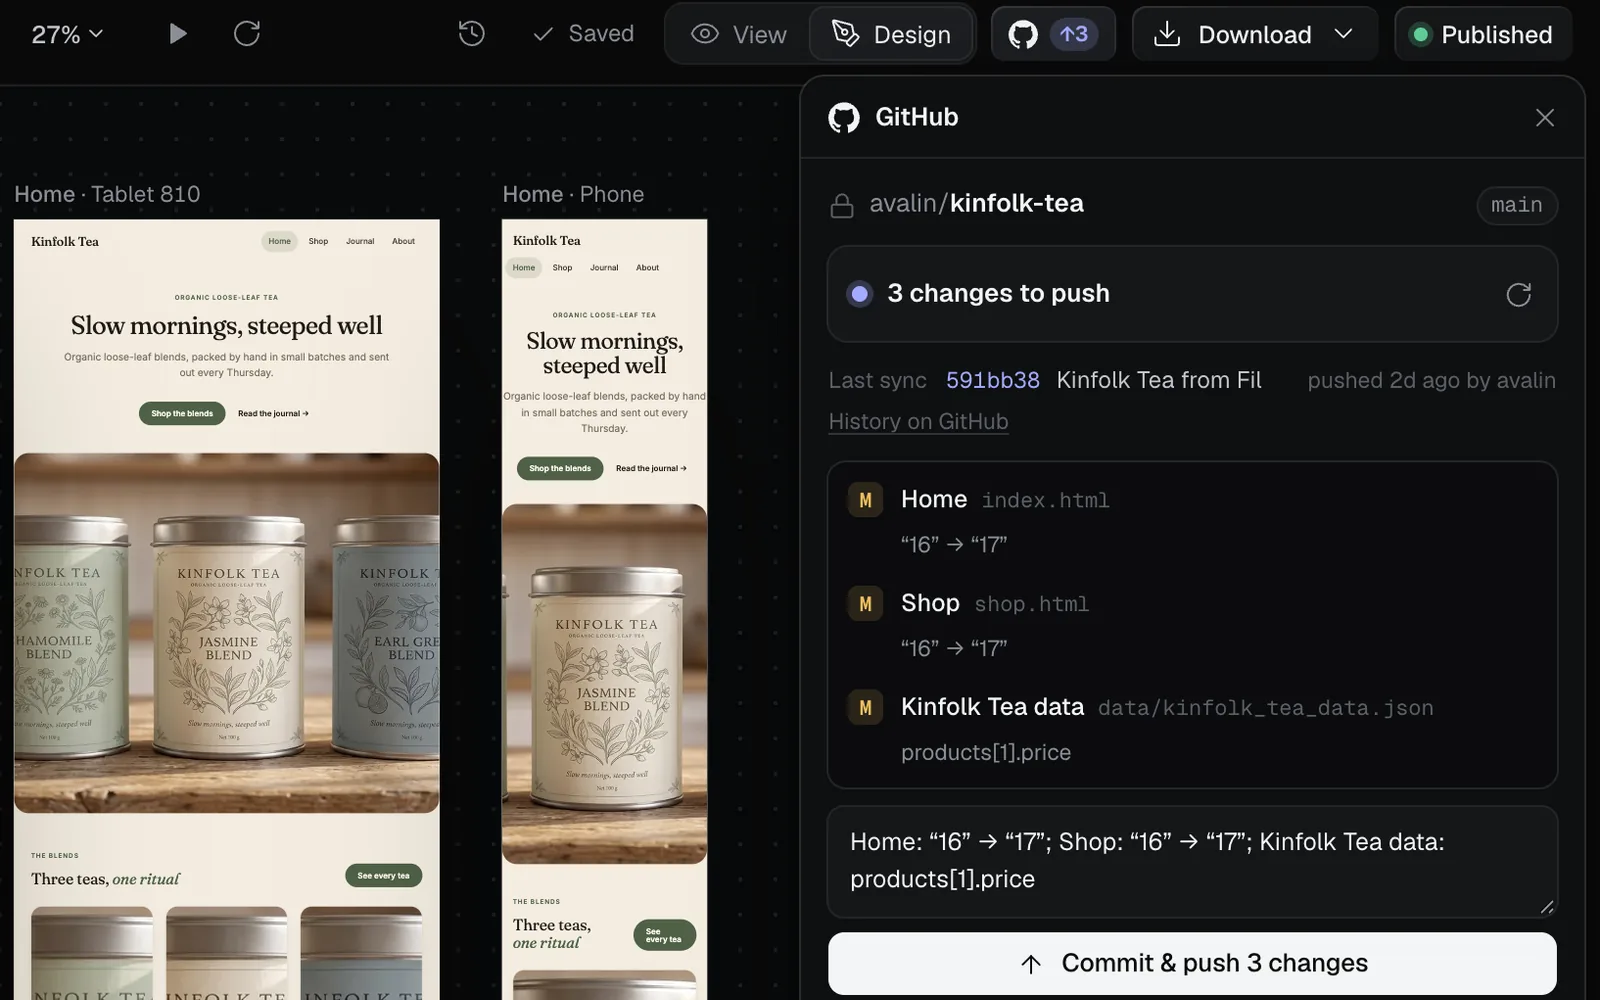Switch to Design mode
This screenshot has width=1600, height=1000.
point(892,34)
